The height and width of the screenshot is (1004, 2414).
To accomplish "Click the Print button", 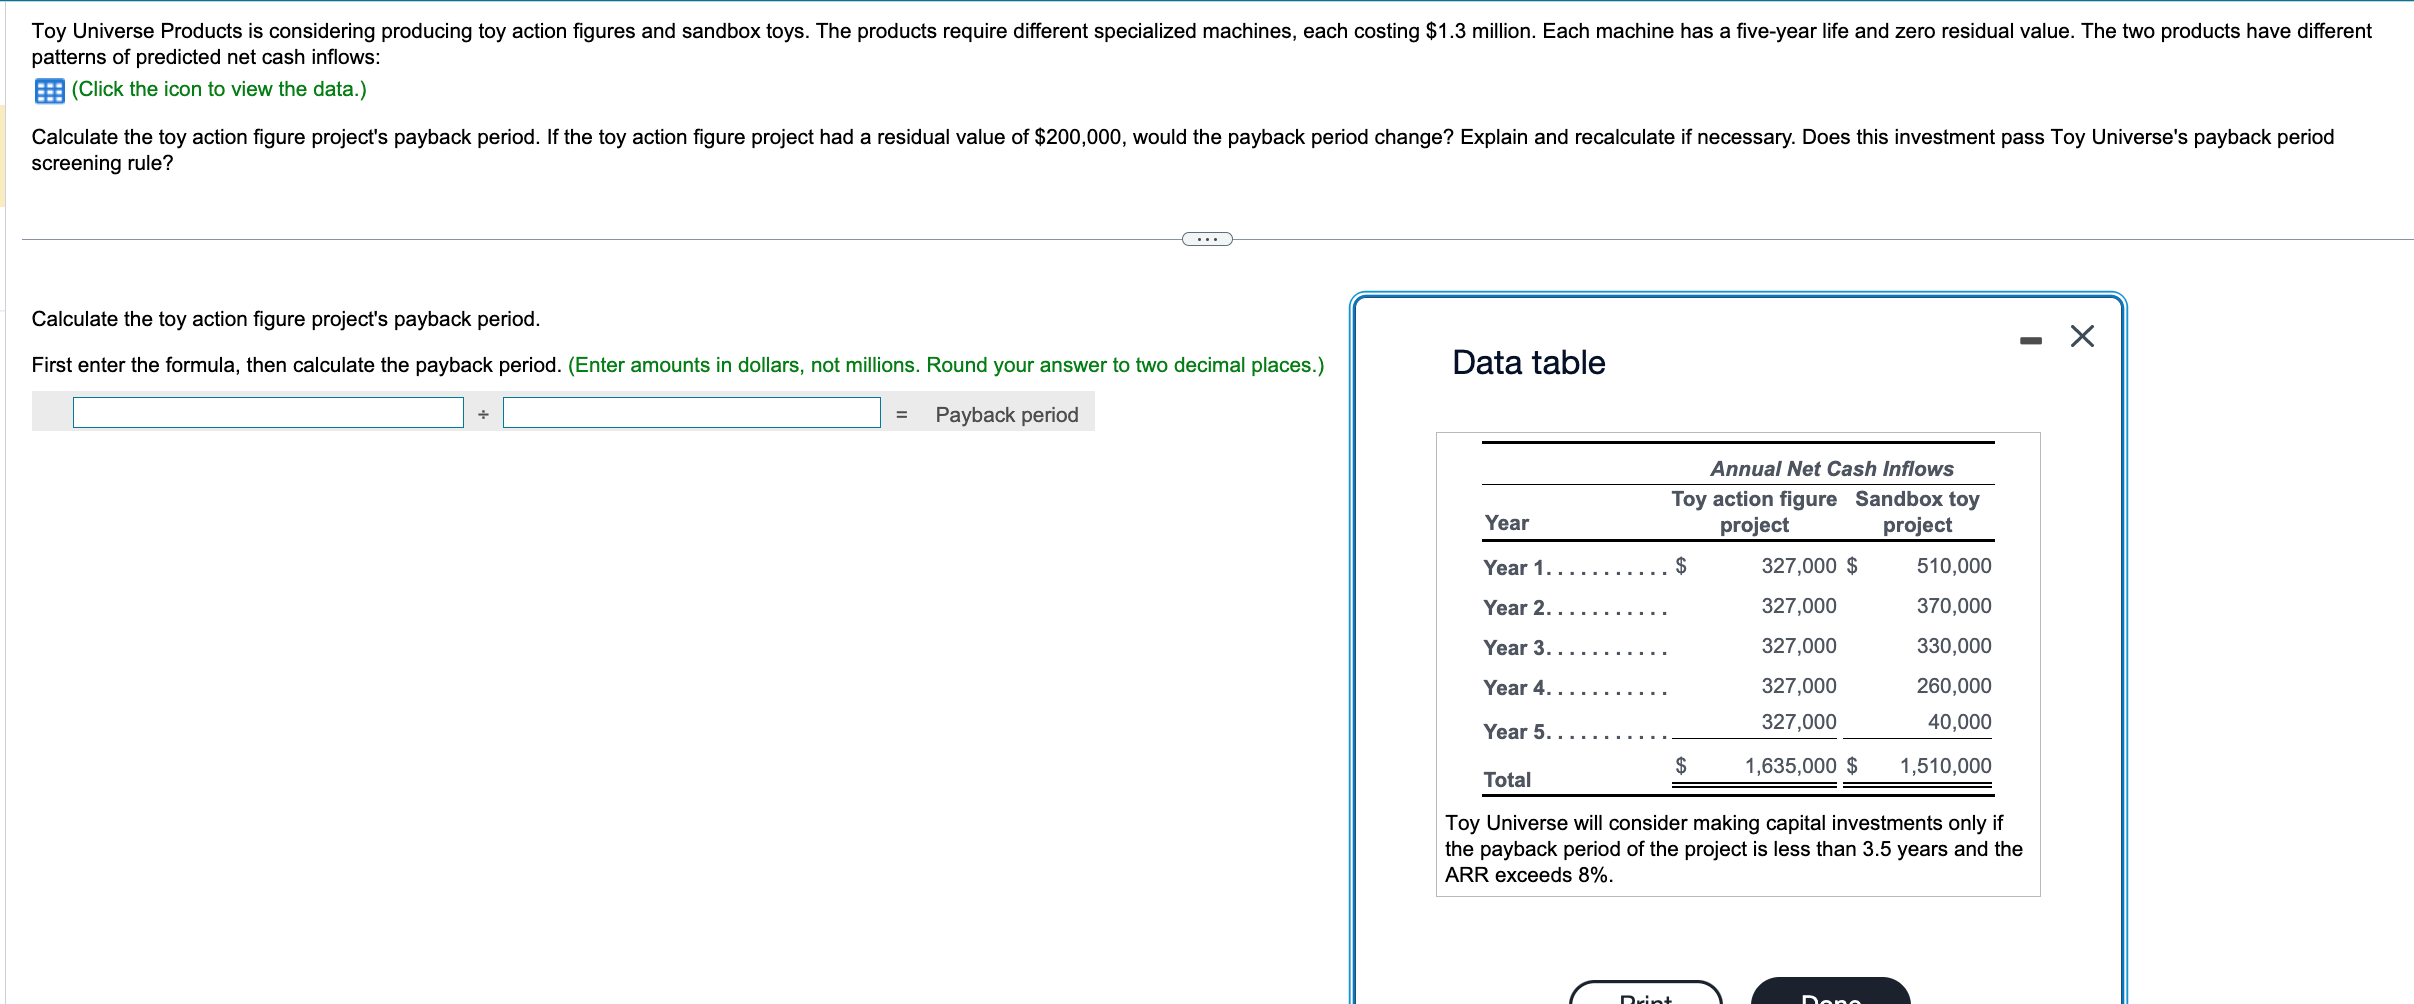I will 1645,997.
